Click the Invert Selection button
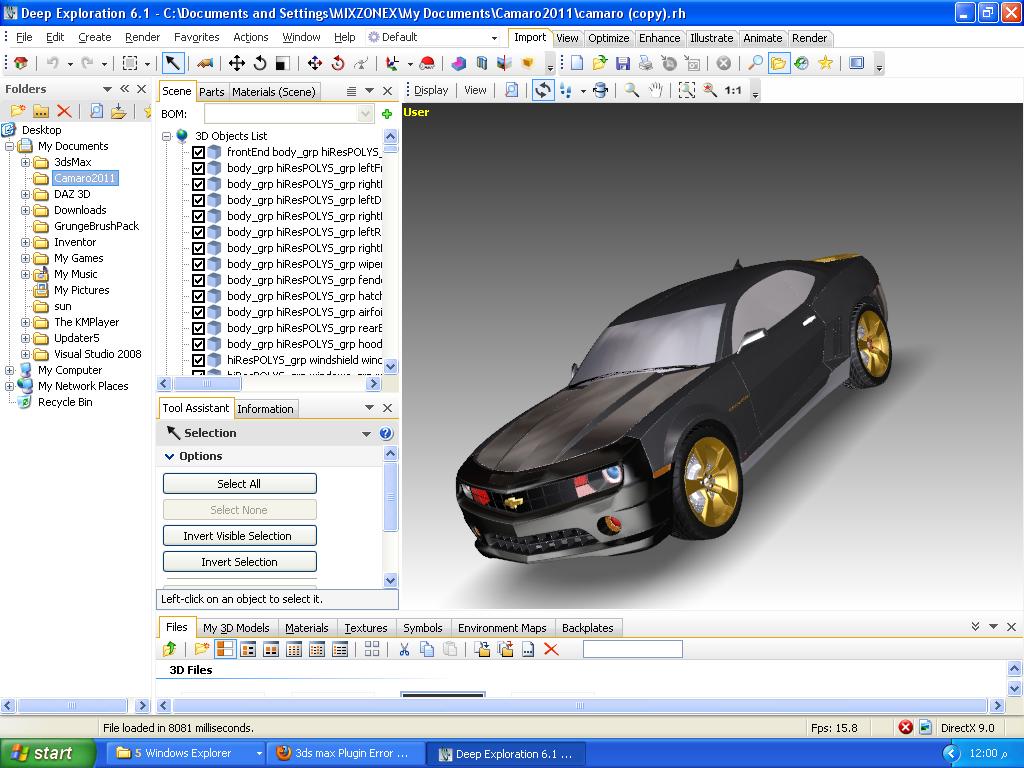The height and width of the screenshot is (768, 1024). coord(239,562)
